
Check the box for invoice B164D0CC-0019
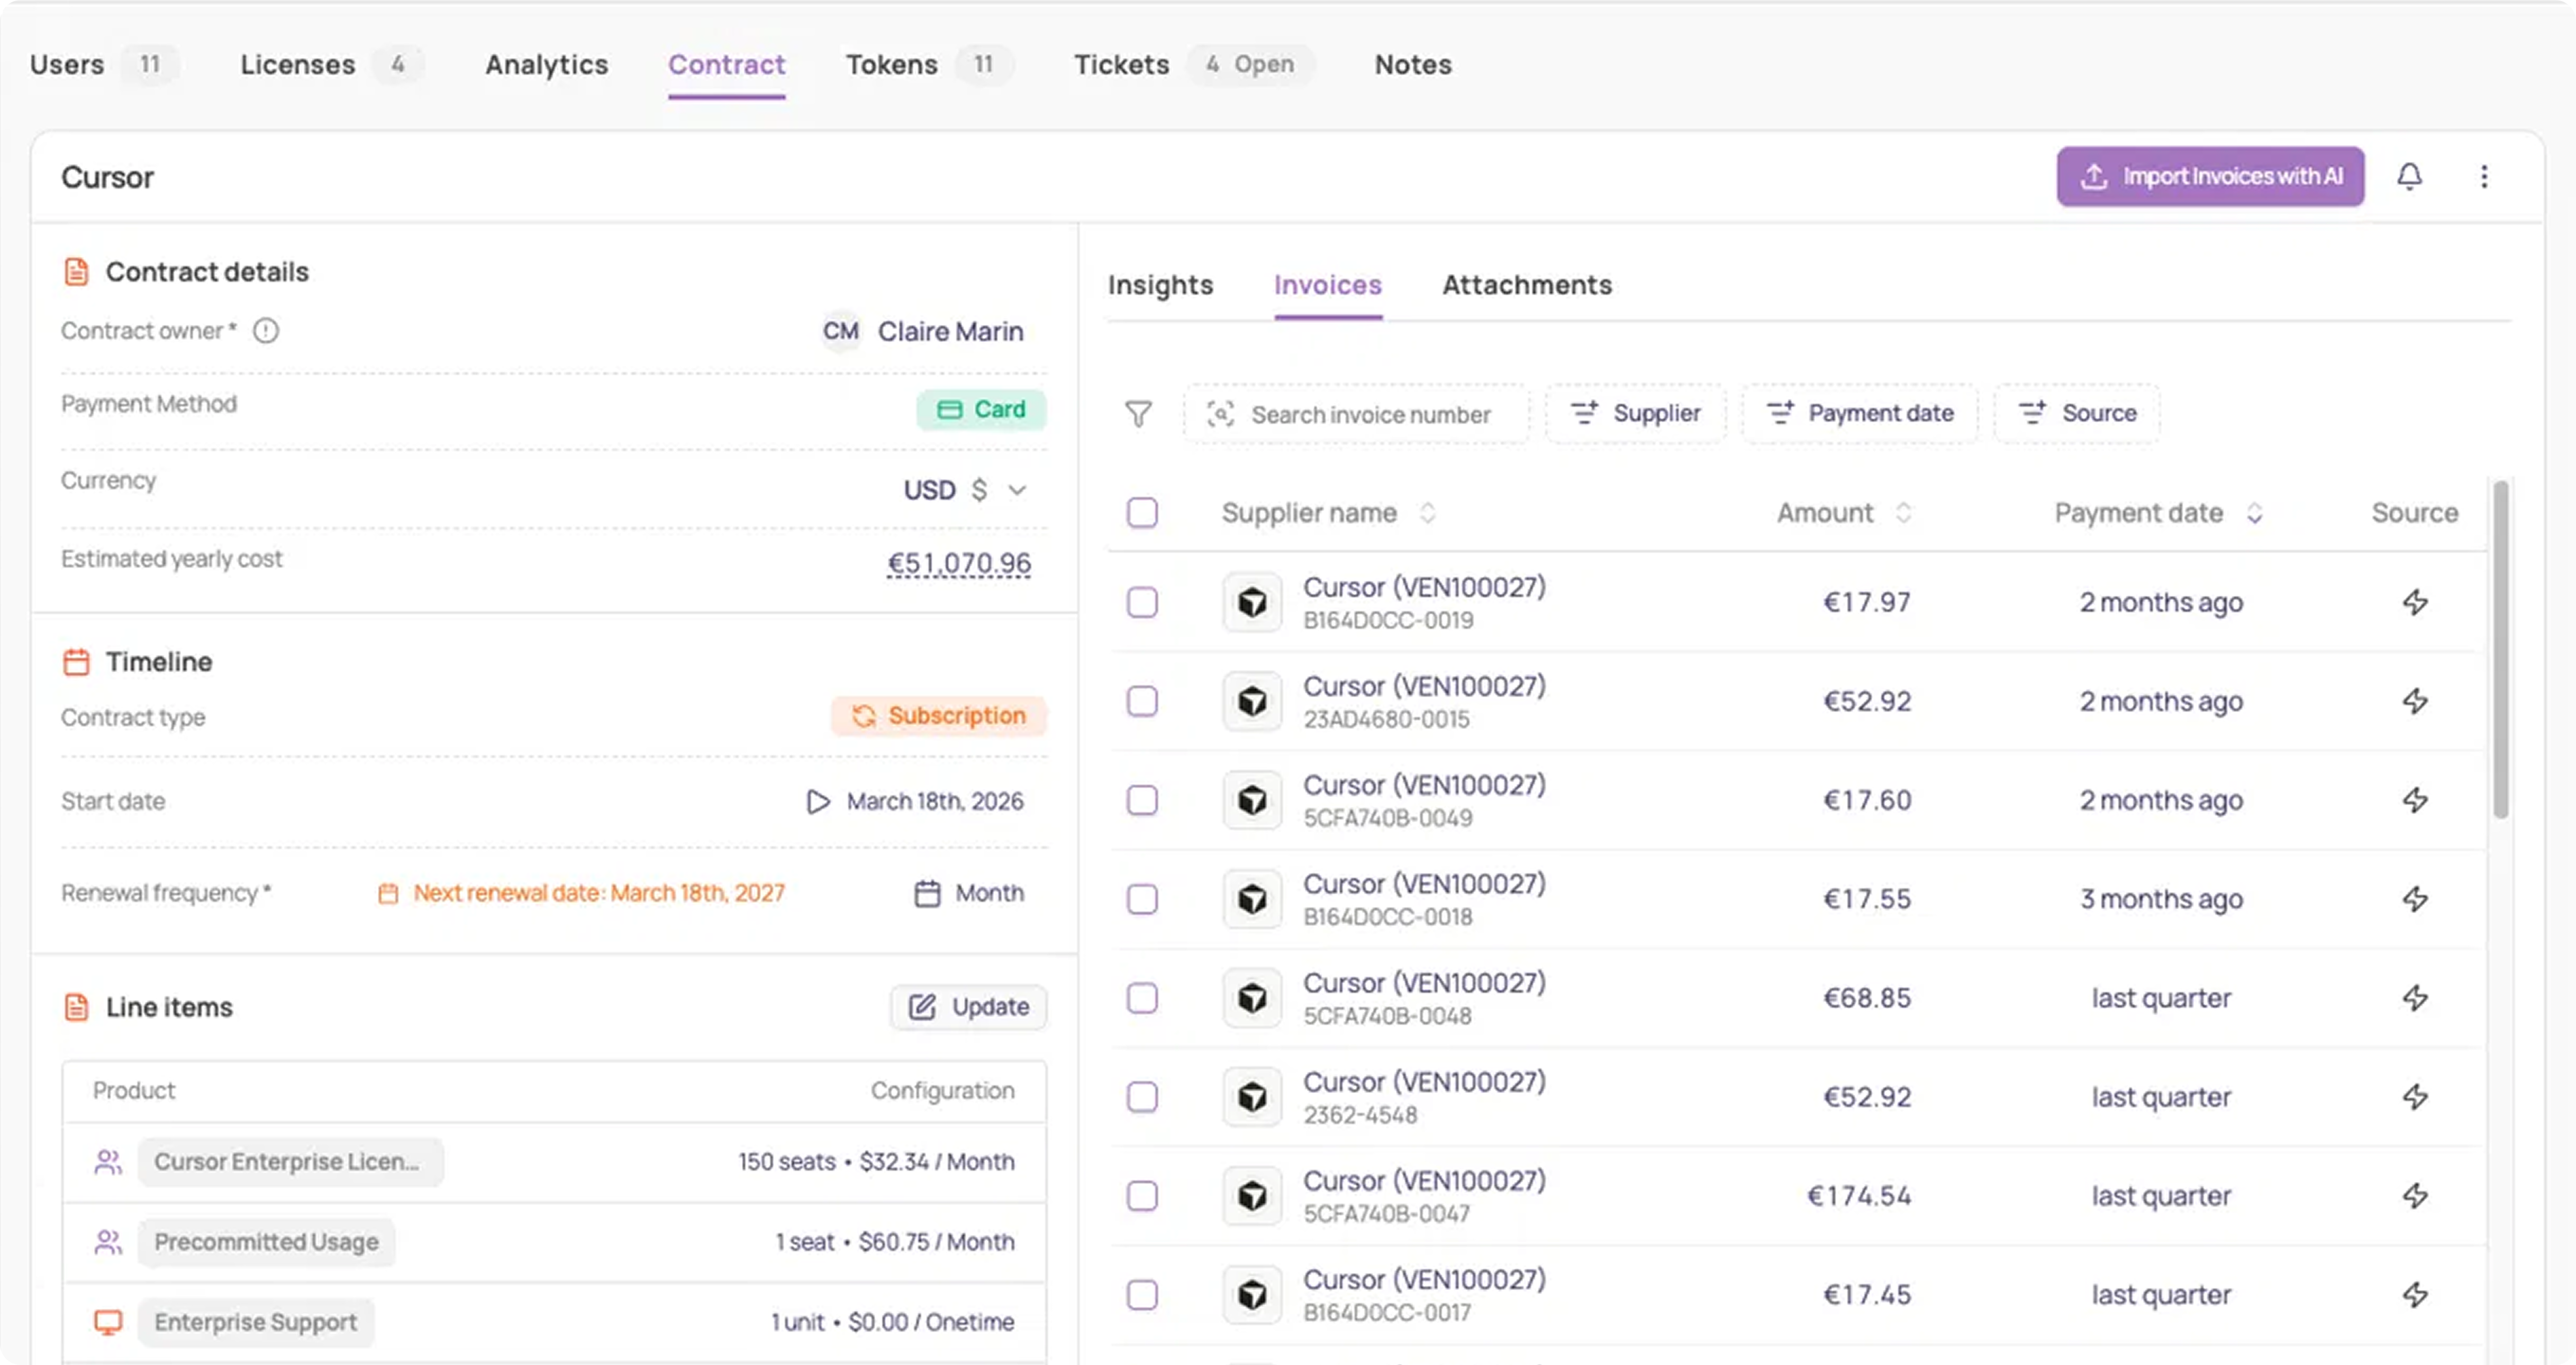coord(1142,602)
